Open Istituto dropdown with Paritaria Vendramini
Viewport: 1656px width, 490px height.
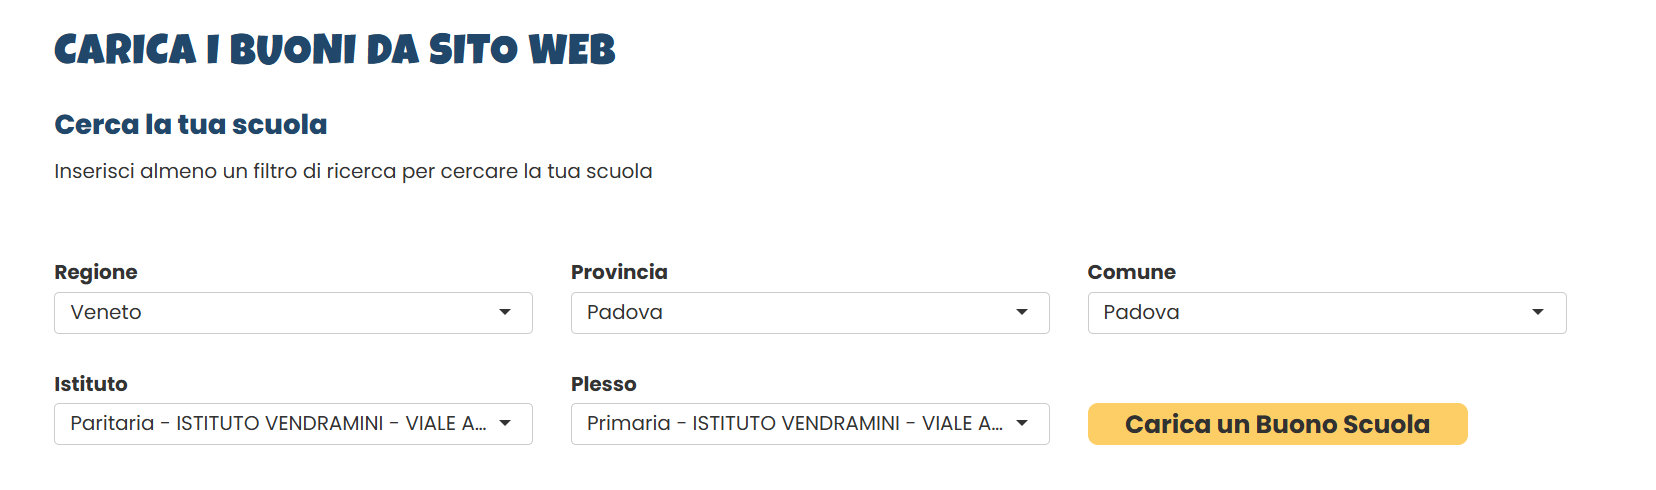(293, 424)
